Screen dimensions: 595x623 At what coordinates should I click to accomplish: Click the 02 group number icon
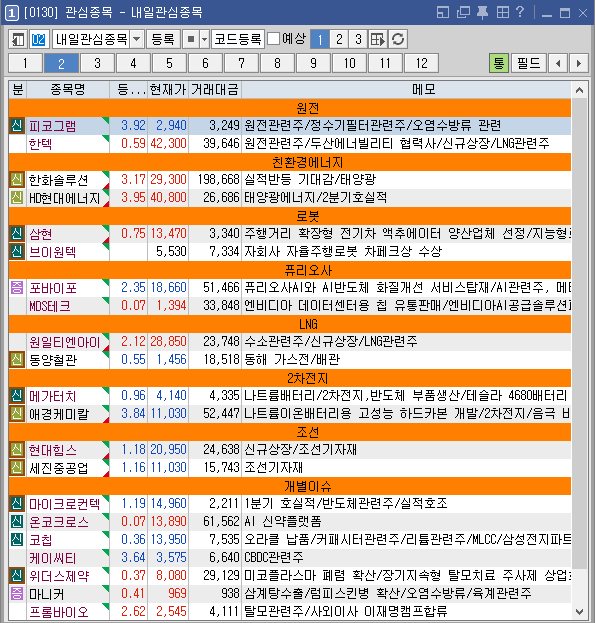click(x=39, y=39)
